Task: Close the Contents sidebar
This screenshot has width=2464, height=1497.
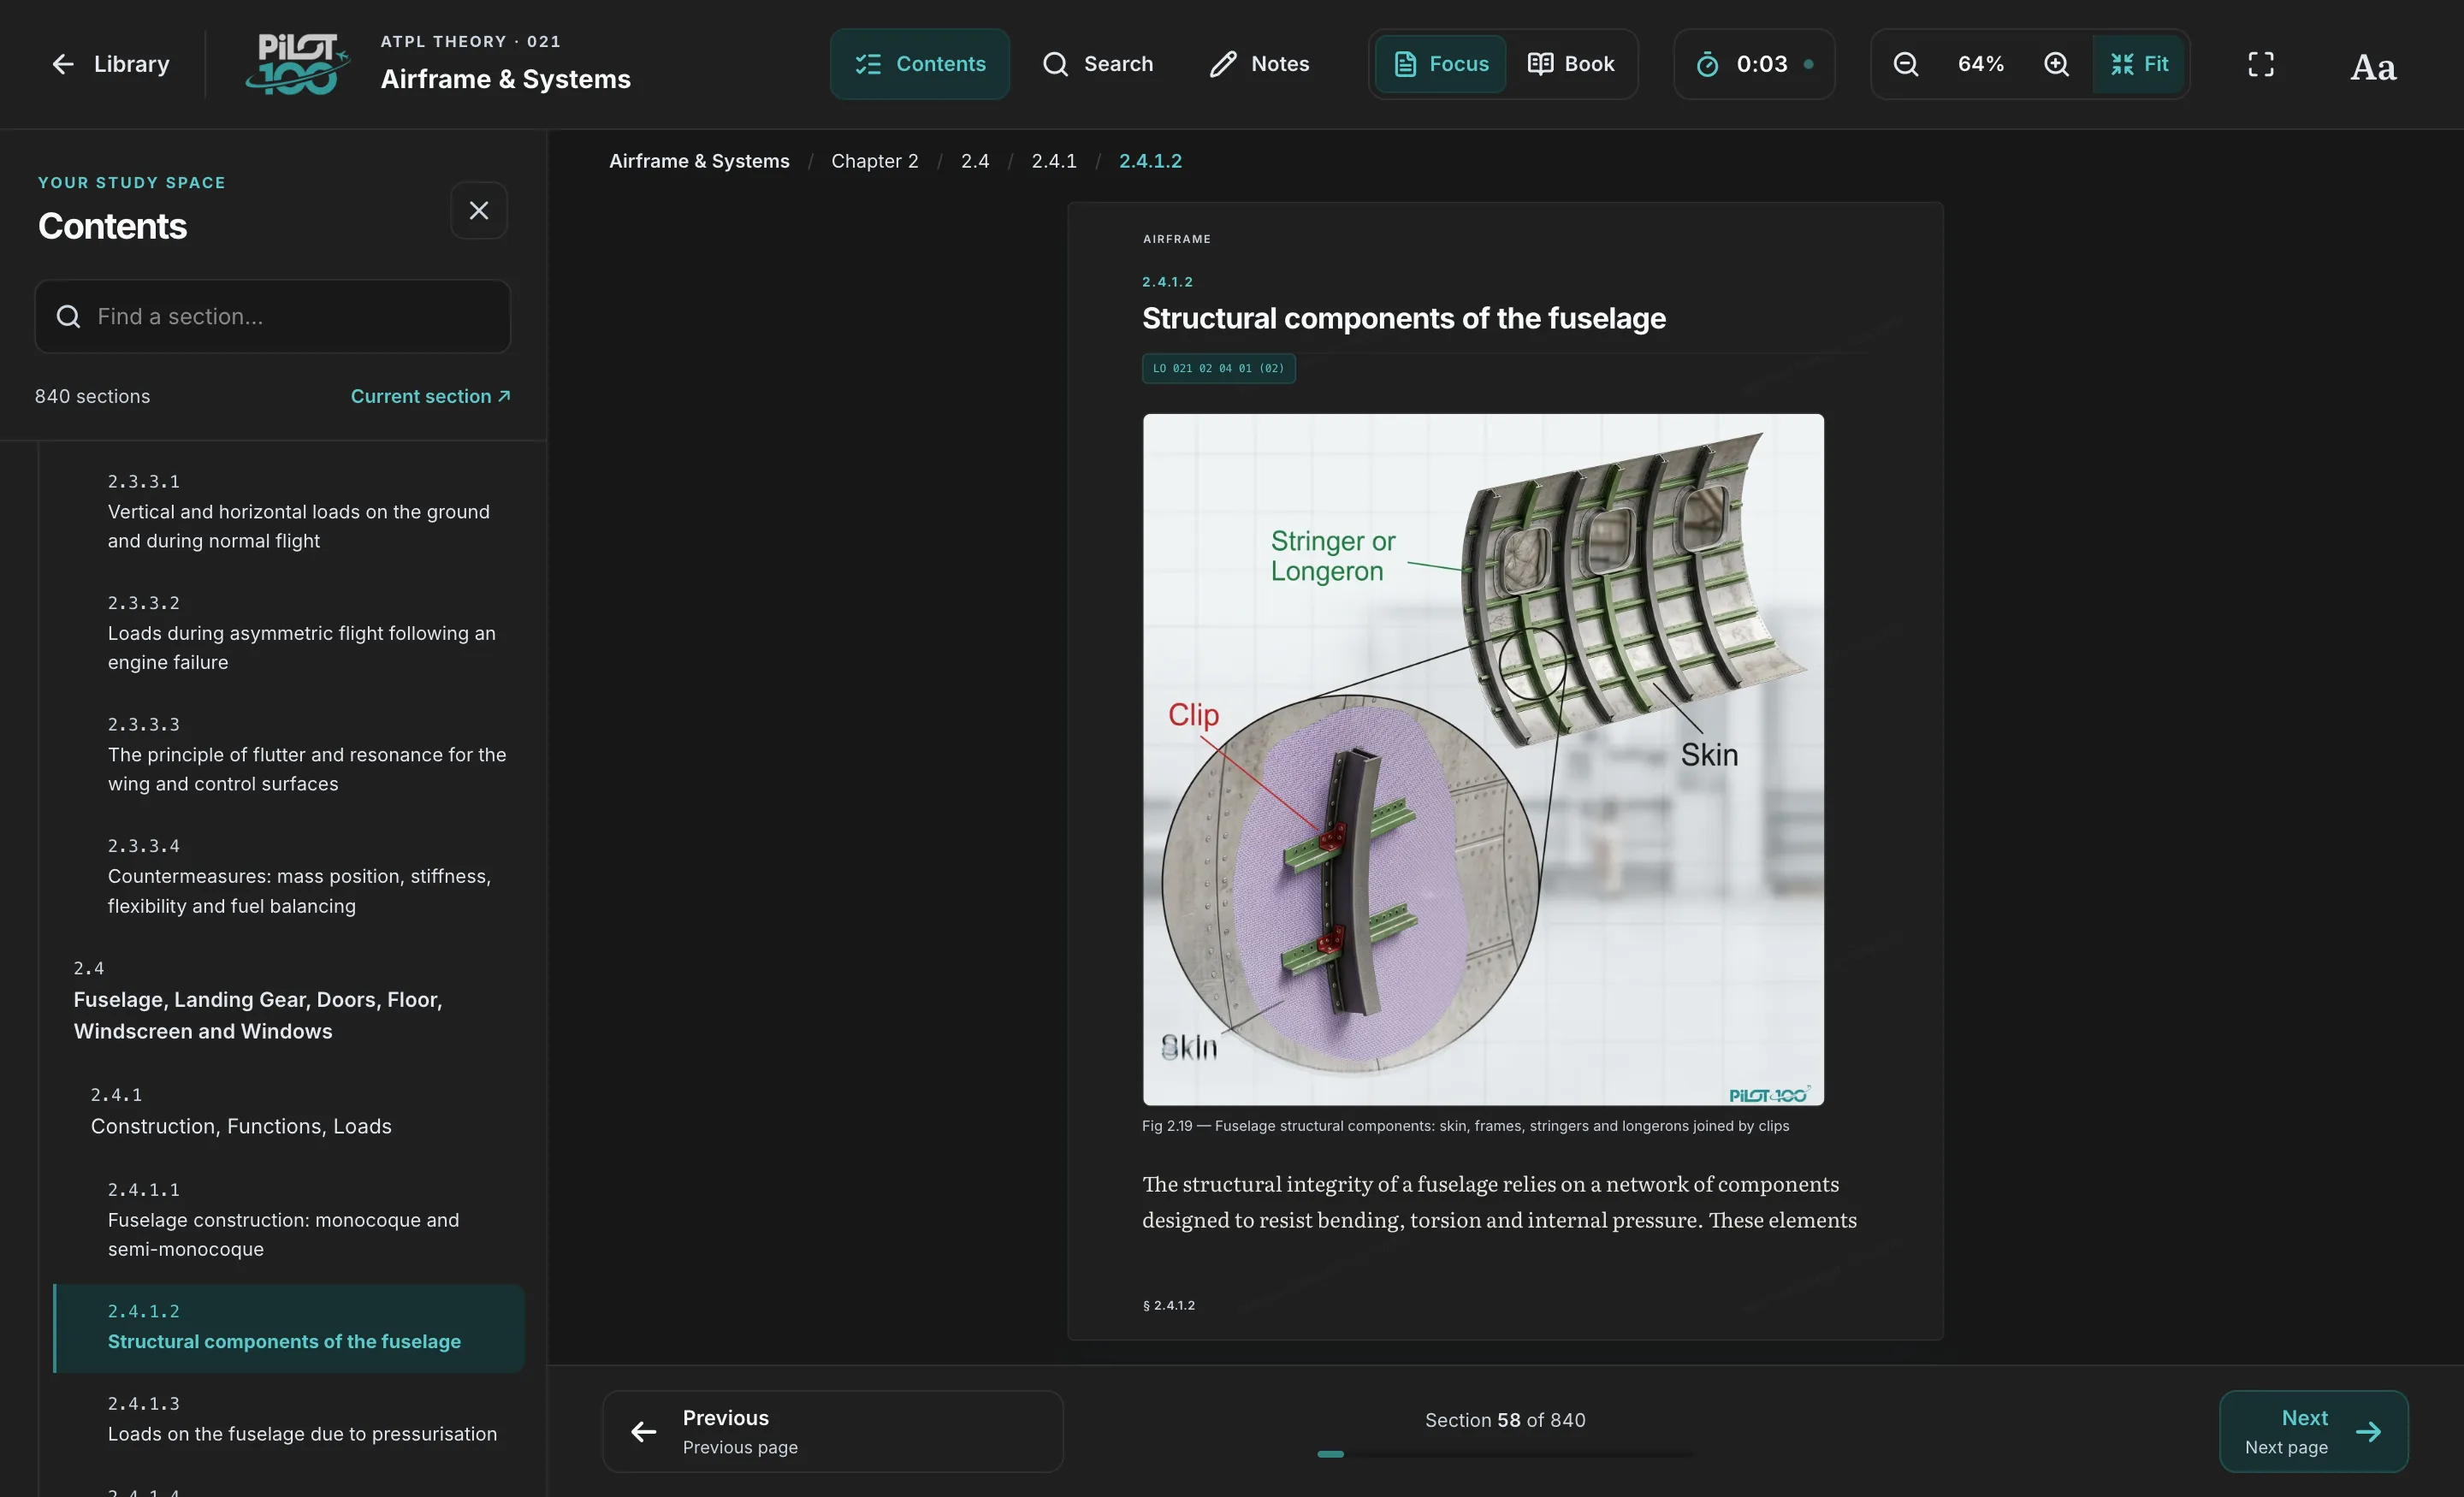Action: point(479,210)
